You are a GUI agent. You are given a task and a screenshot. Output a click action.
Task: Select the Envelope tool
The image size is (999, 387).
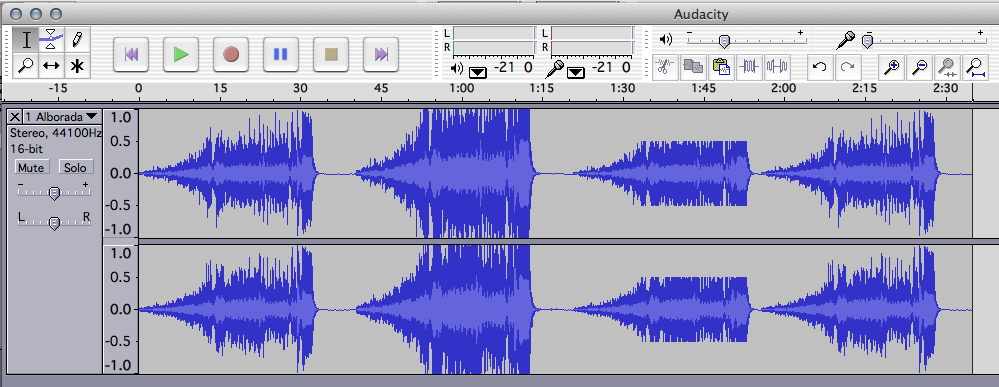[51, 40]
